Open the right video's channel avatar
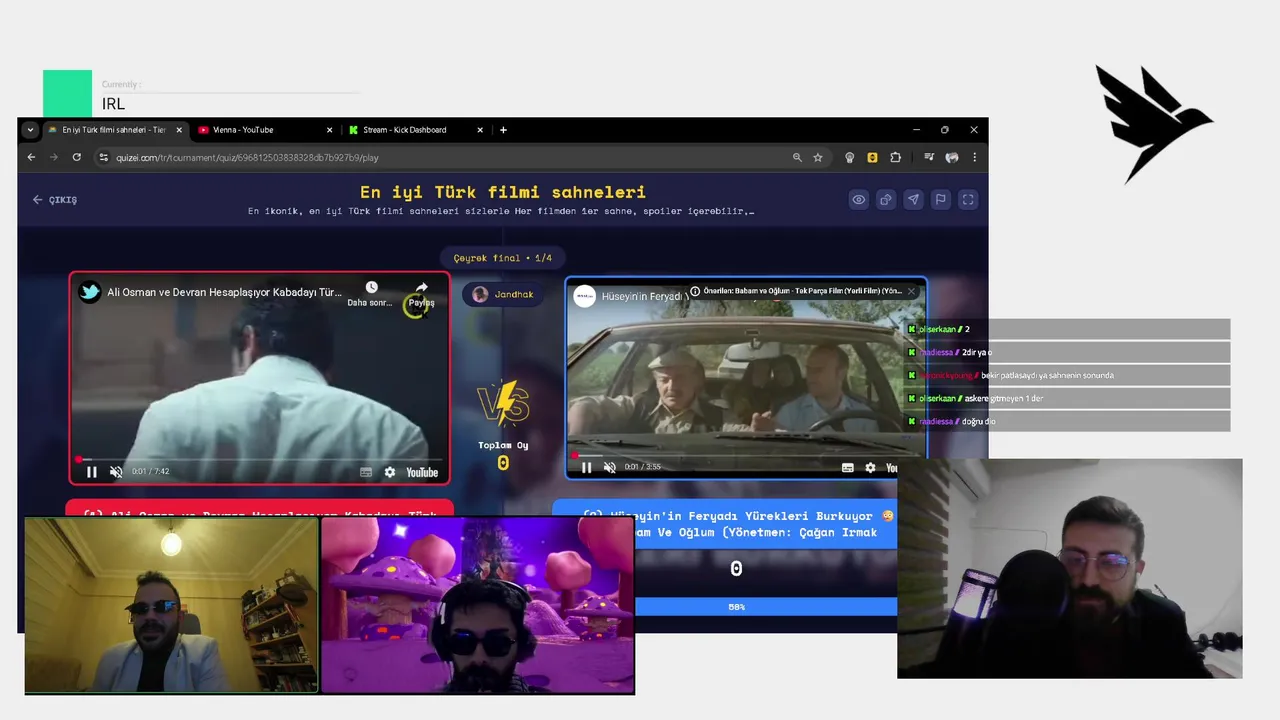 point(585,296)
